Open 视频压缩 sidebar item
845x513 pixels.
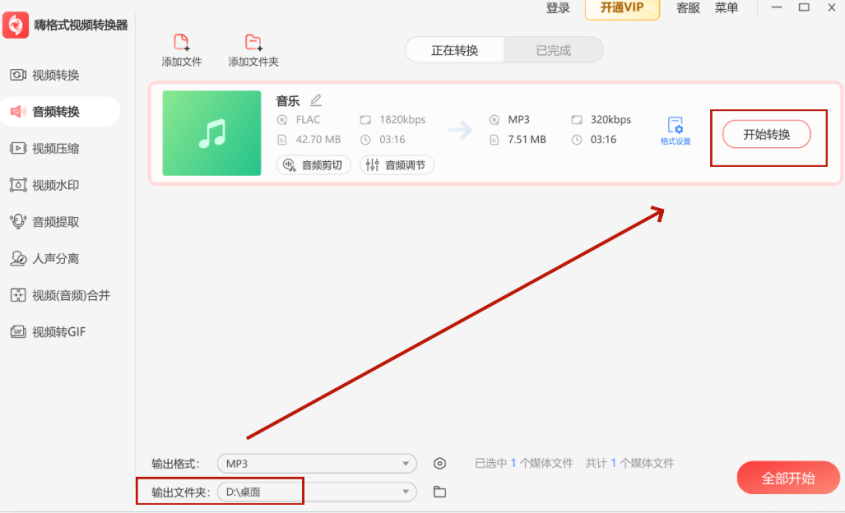(x=45, y=148)
